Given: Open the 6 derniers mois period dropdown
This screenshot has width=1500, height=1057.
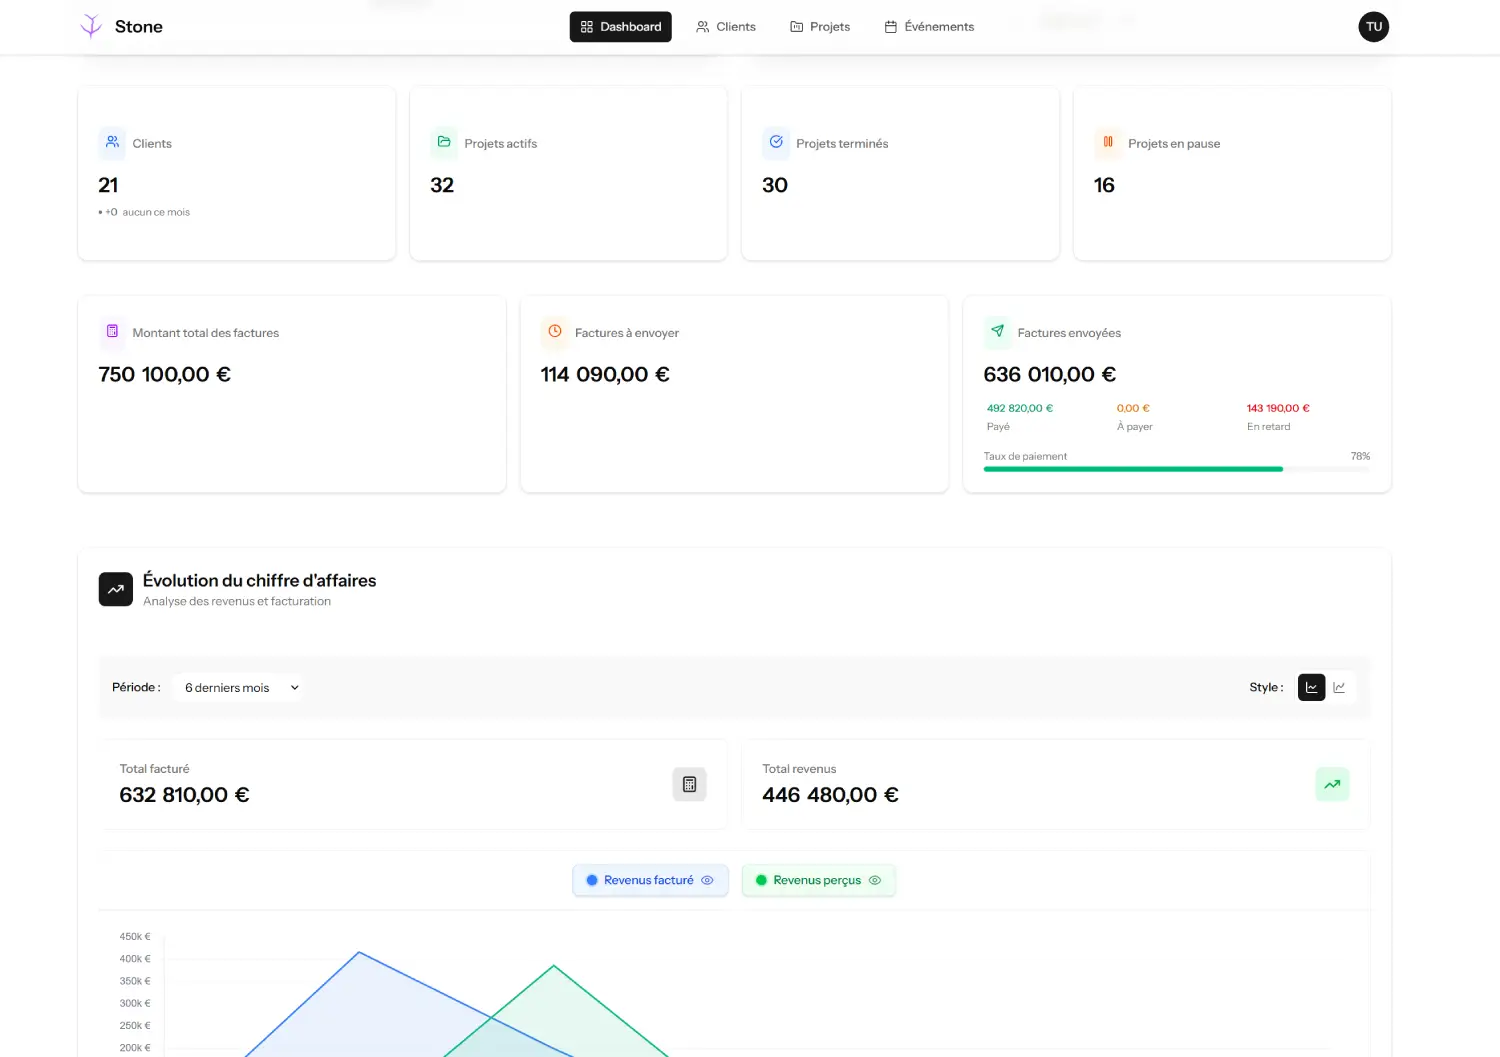Looking at the screenshot, I should tap(238, 687).
